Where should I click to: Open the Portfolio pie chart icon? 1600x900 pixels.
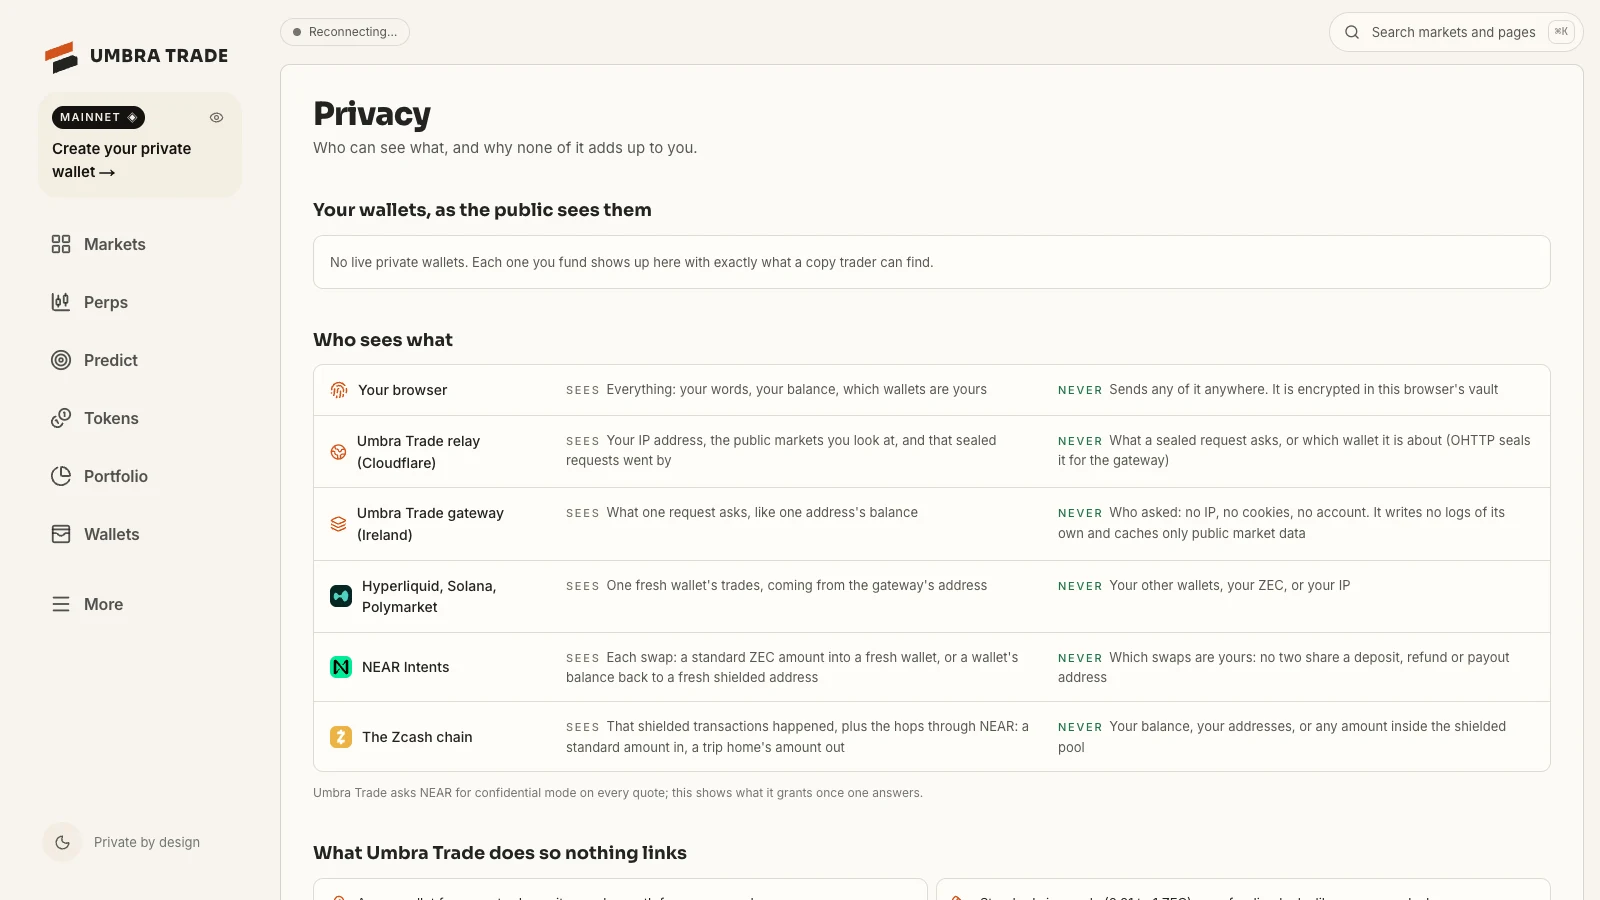click(61, 476)
